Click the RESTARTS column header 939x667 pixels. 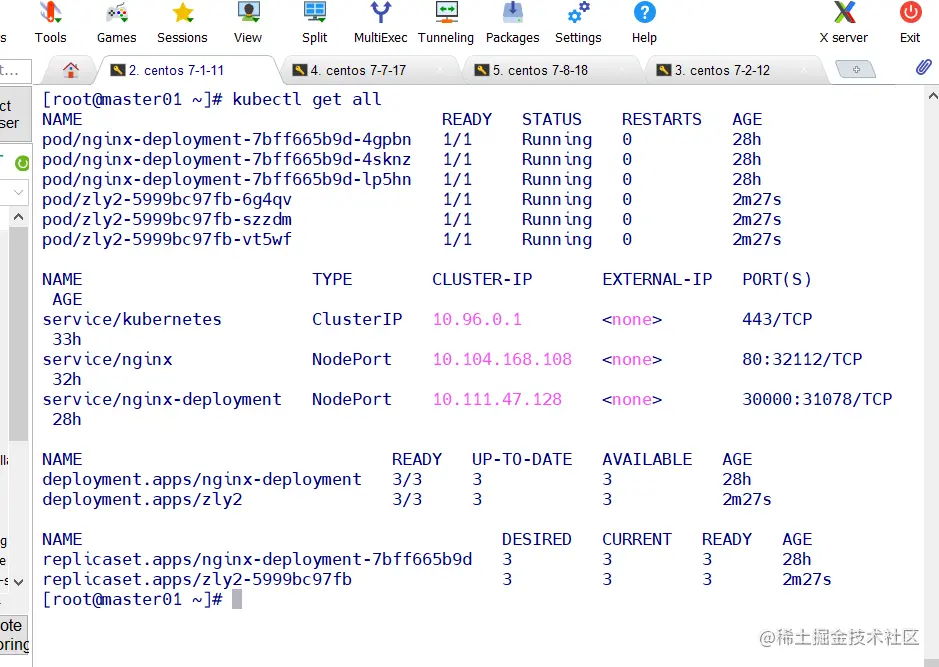662,119
